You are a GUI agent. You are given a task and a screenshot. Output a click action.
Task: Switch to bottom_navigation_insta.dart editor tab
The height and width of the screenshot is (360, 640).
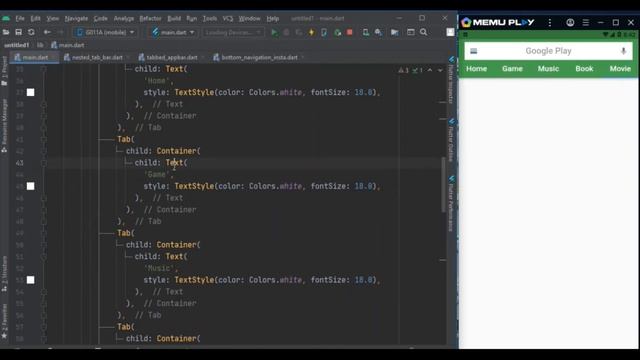pos(259,58)
